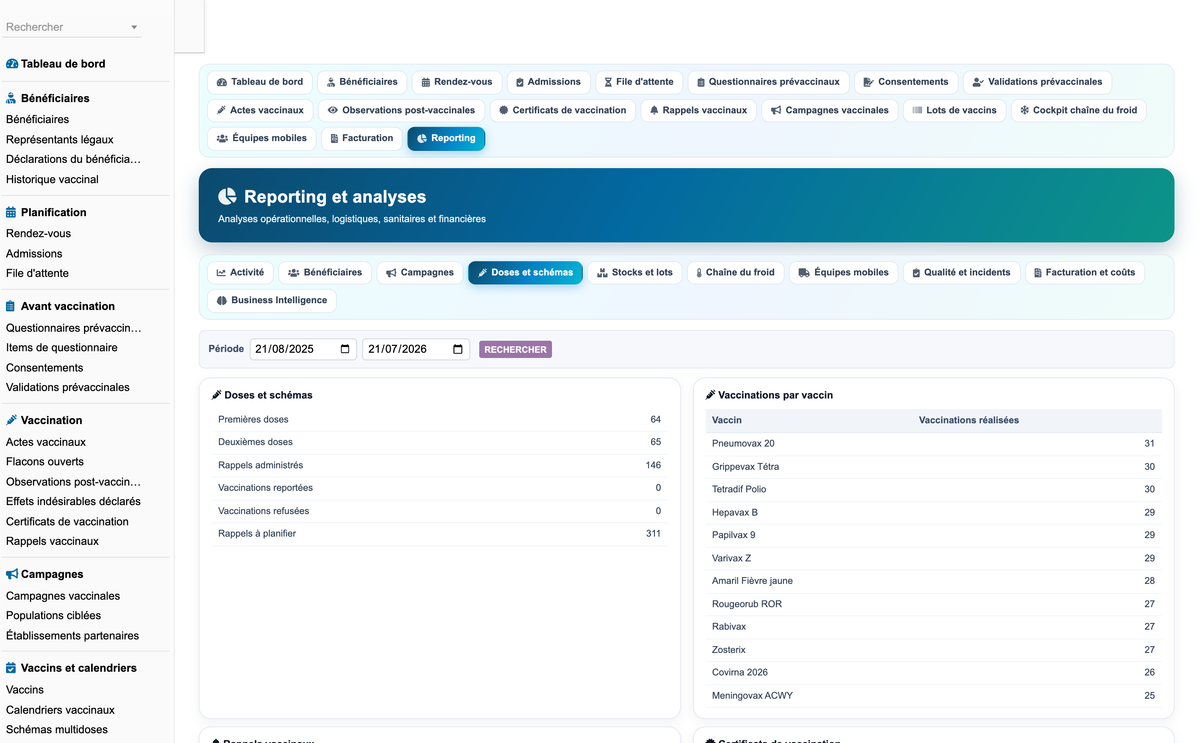Click the barcode icon on Lots de vaccins

pyautogui.click(x=917, y=110)
